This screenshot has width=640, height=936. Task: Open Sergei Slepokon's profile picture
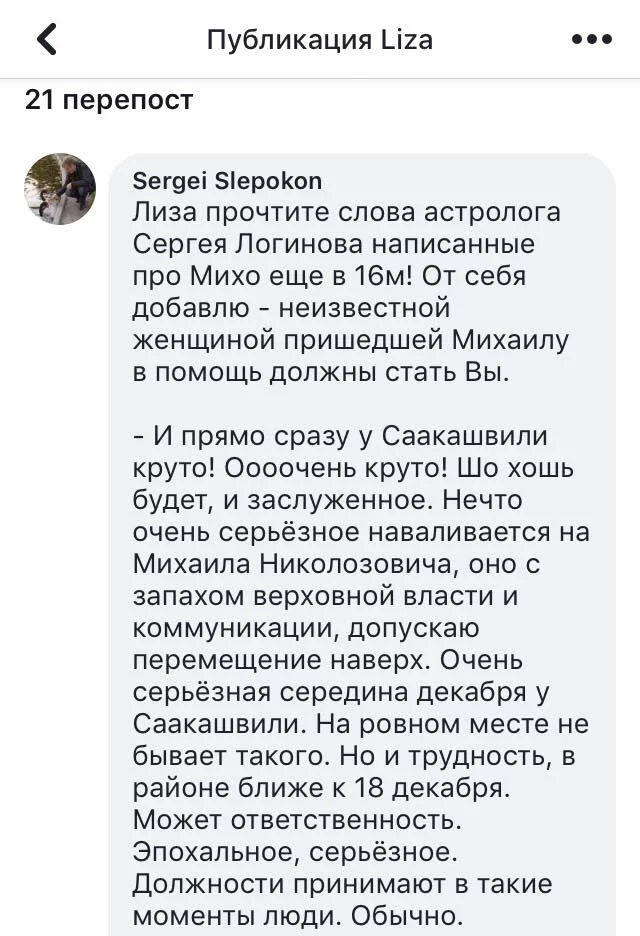click(60, 189)
